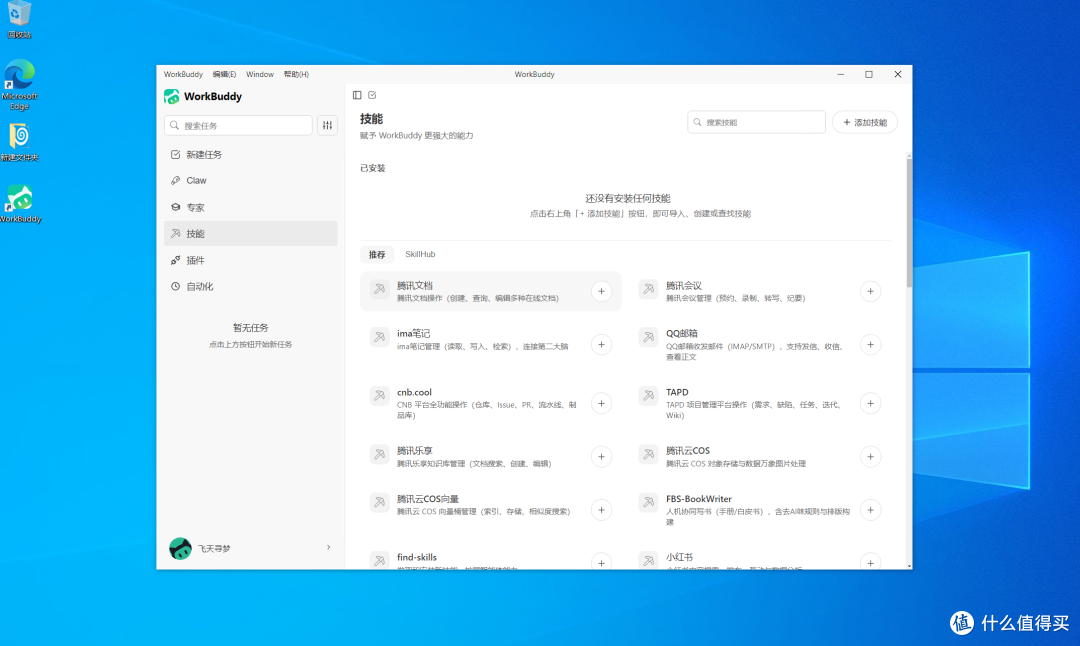Open 自动化 in the sidebar
Image resolution: width=1080 pixels, height=646 pixels.
point(251,286)
